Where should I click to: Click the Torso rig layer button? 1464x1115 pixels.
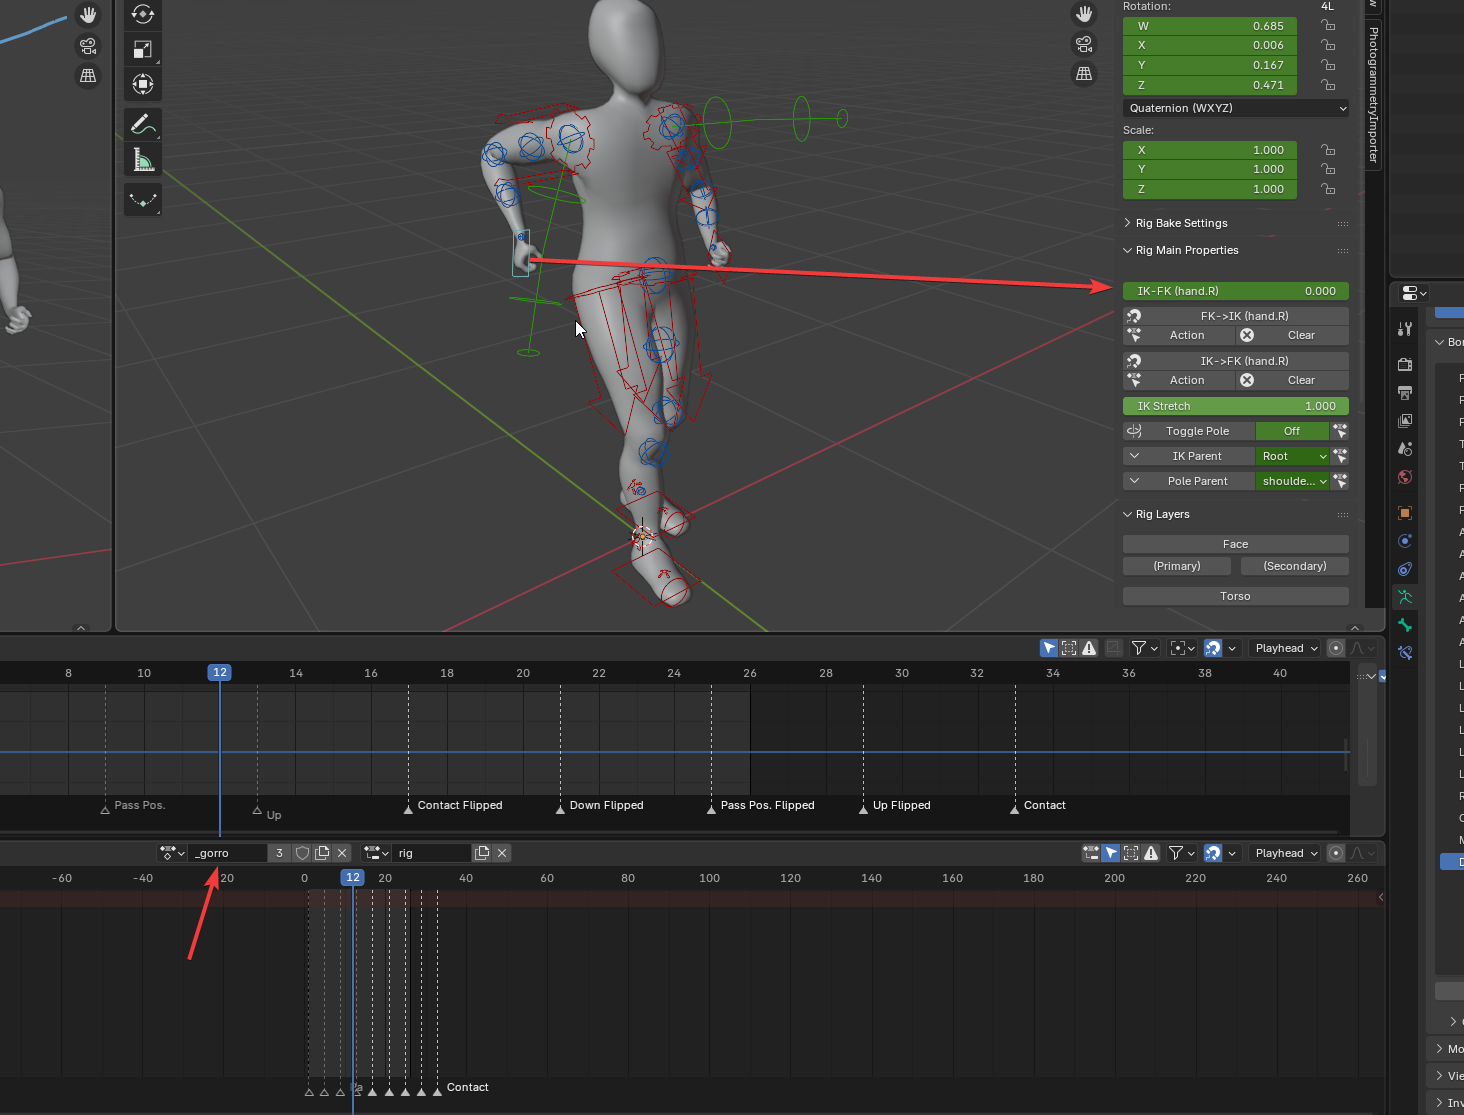[x=1235, y=596]
